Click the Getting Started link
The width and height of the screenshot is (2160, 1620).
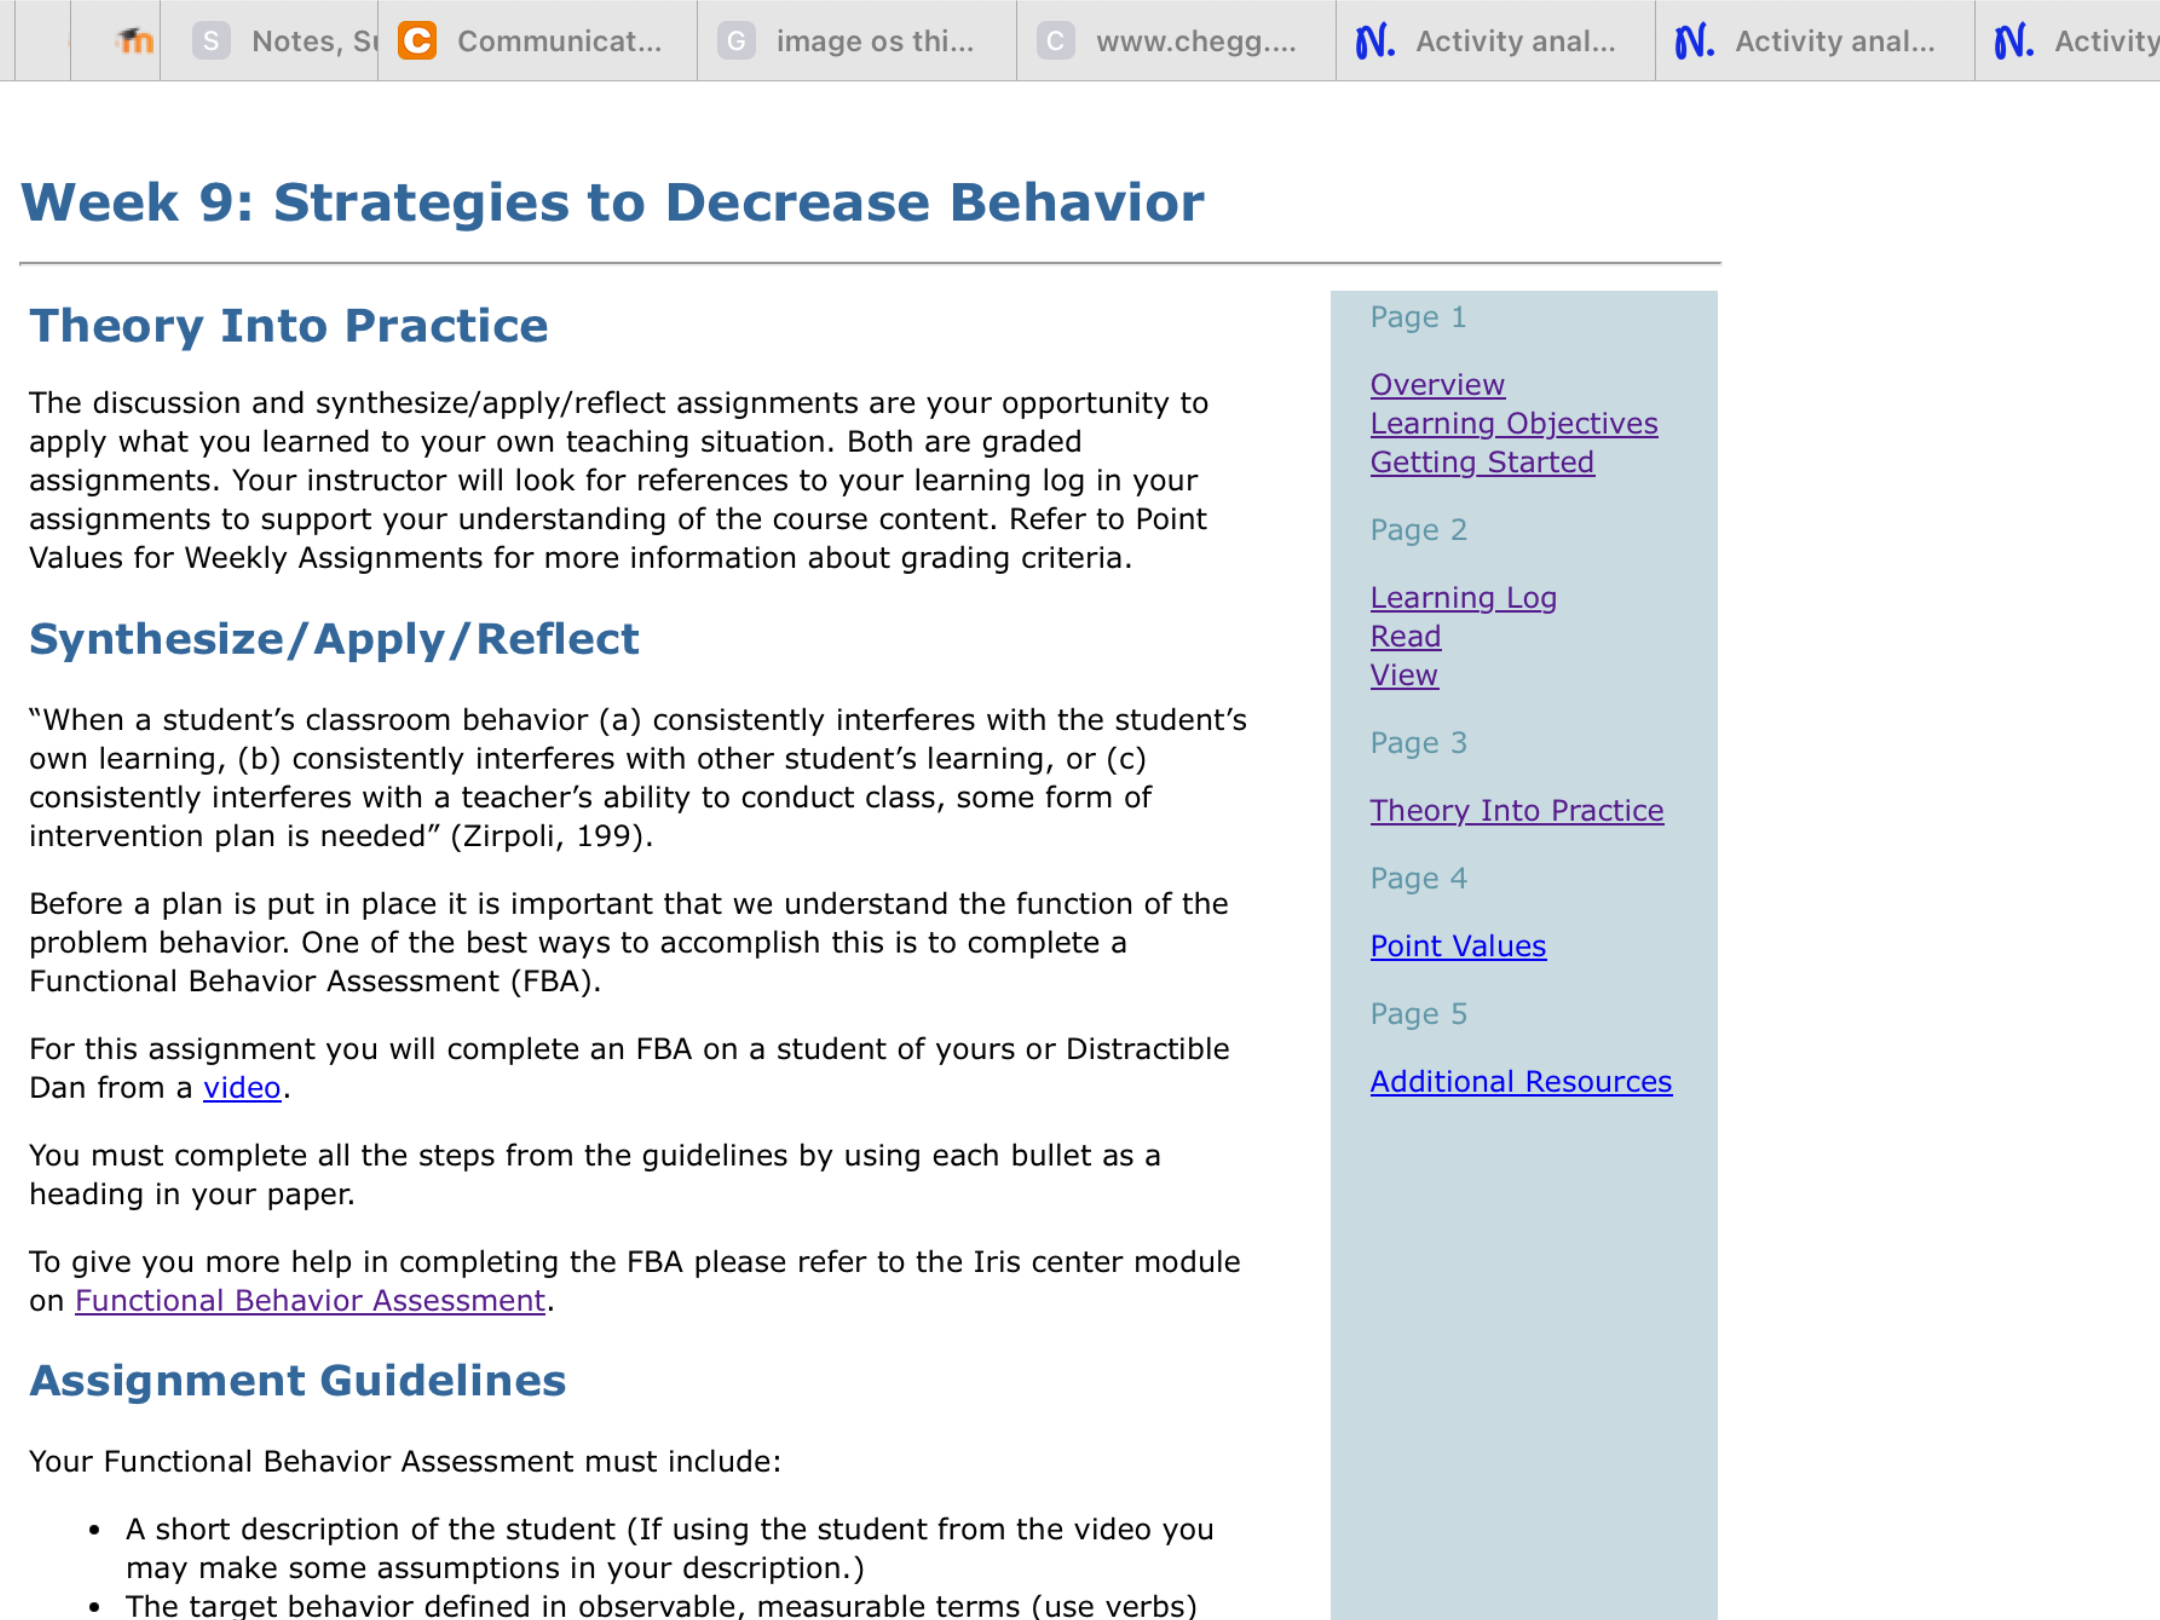coord(1482,462)
